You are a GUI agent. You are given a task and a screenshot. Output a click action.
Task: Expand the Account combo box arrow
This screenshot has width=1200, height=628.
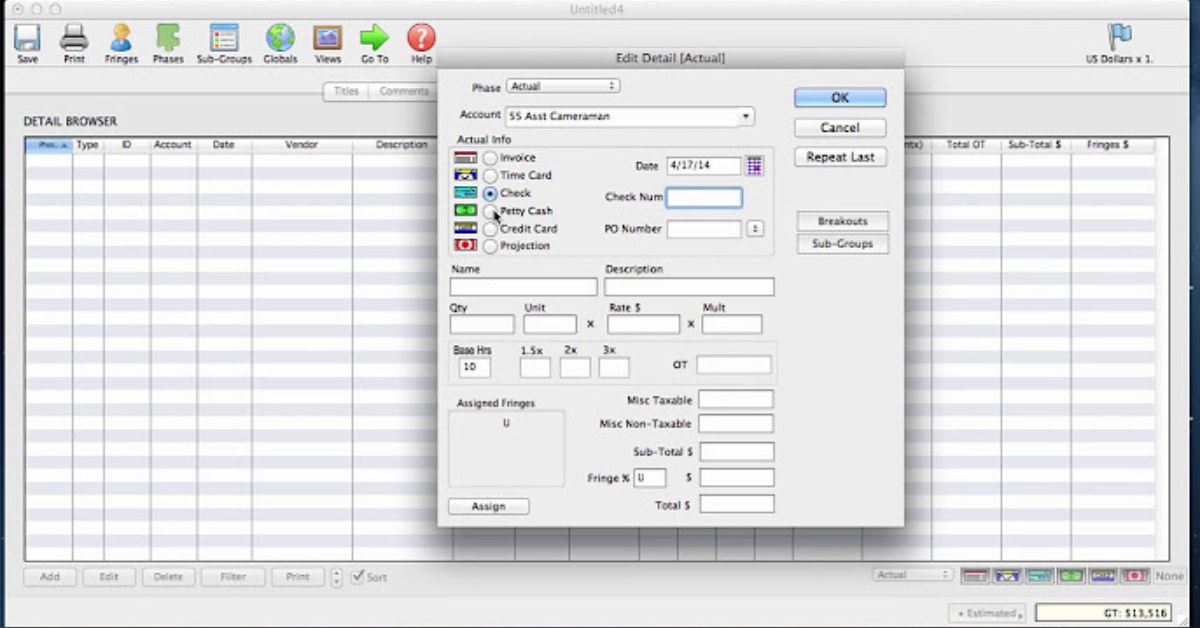(x=746, y=117)
